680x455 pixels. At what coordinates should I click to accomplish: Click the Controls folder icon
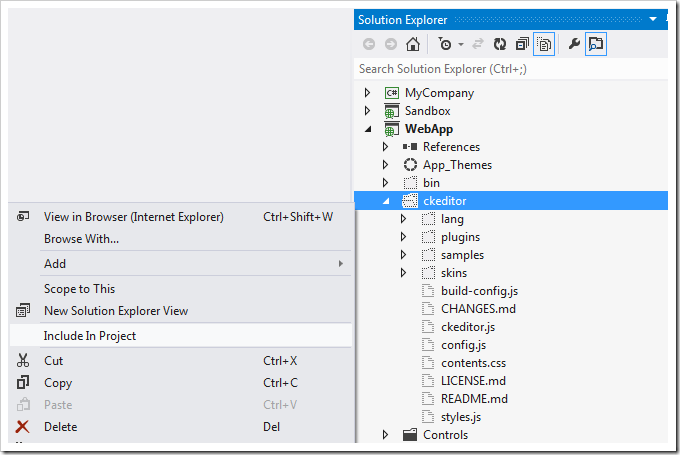(x=410, y=435)
